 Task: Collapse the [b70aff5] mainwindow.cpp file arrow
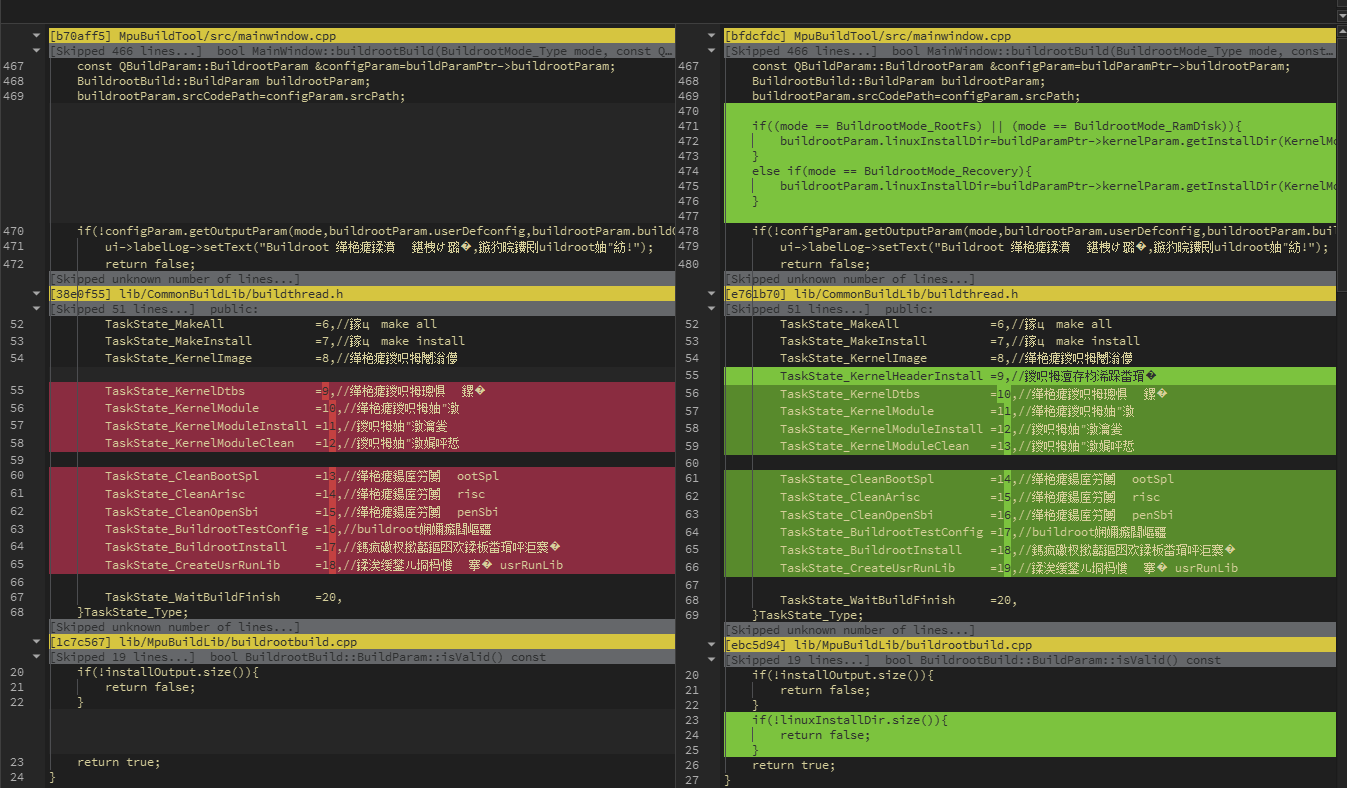[x=38, y=36]
